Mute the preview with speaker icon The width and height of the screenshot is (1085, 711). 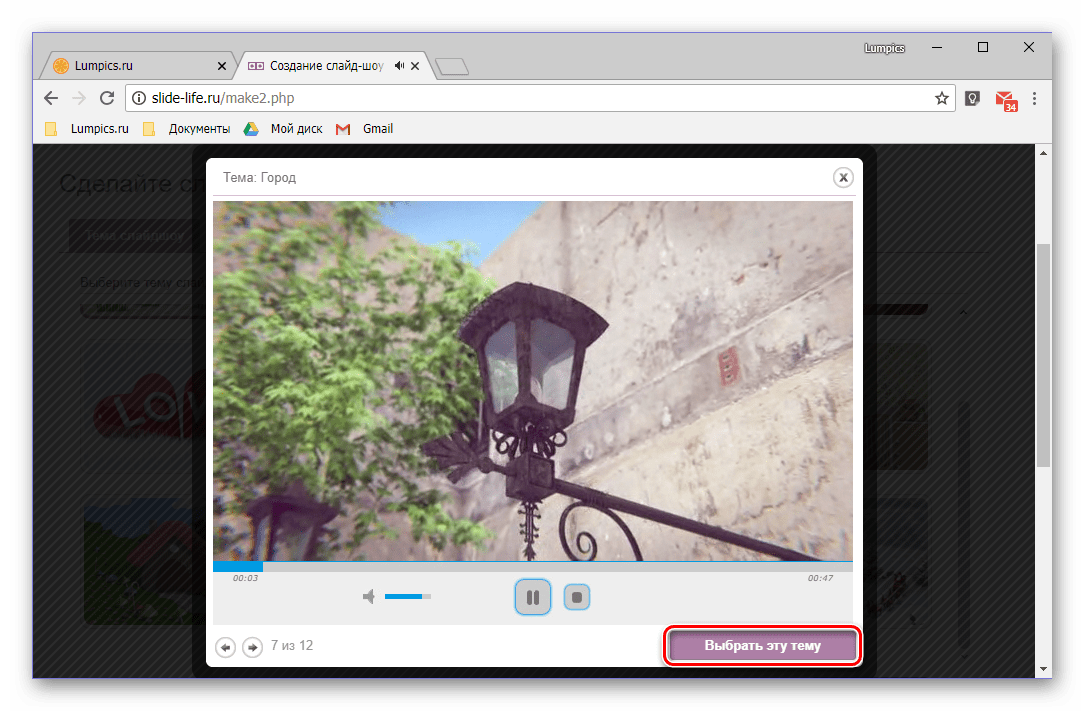tap(369, 596)
